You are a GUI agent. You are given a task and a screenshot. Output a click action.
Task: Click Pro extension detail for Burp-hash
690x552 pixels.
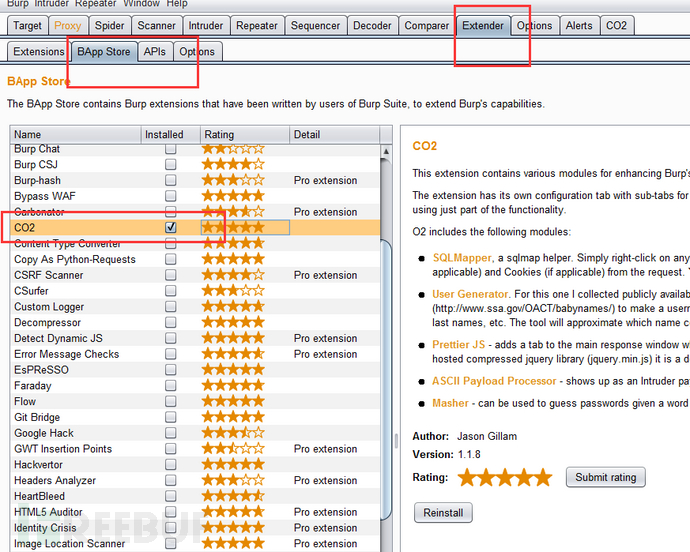[325, 180]
